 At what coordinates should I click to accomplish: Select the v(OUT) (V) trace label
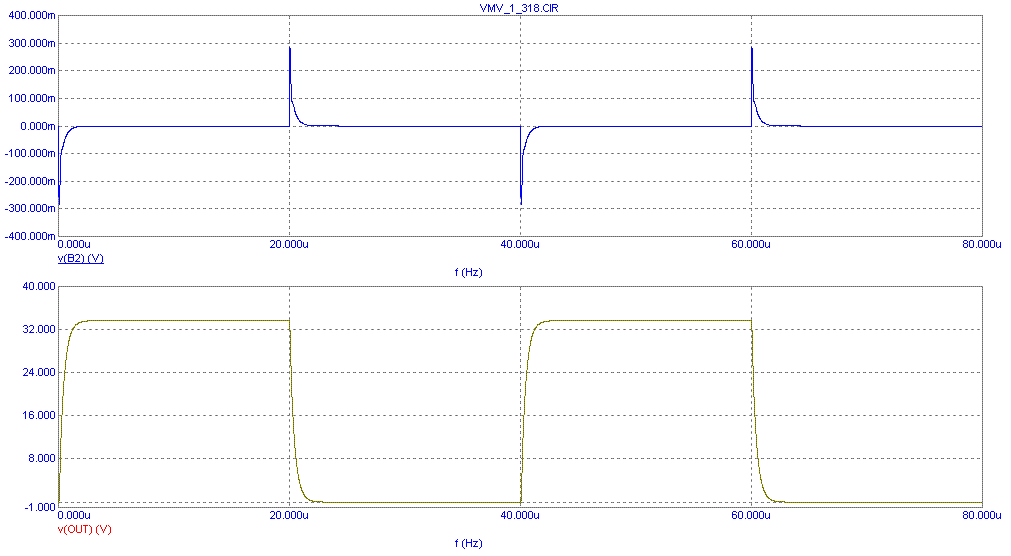[84, 530]
